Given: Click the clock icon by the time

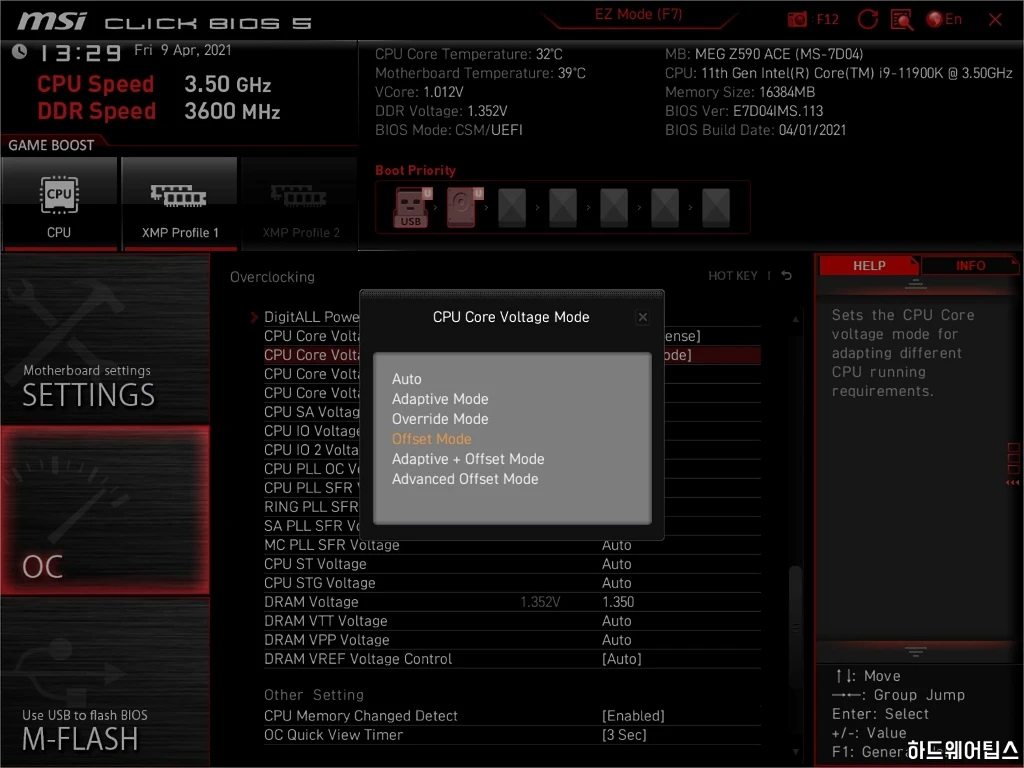Looking at the screenshot, I should tap(20, 51).
